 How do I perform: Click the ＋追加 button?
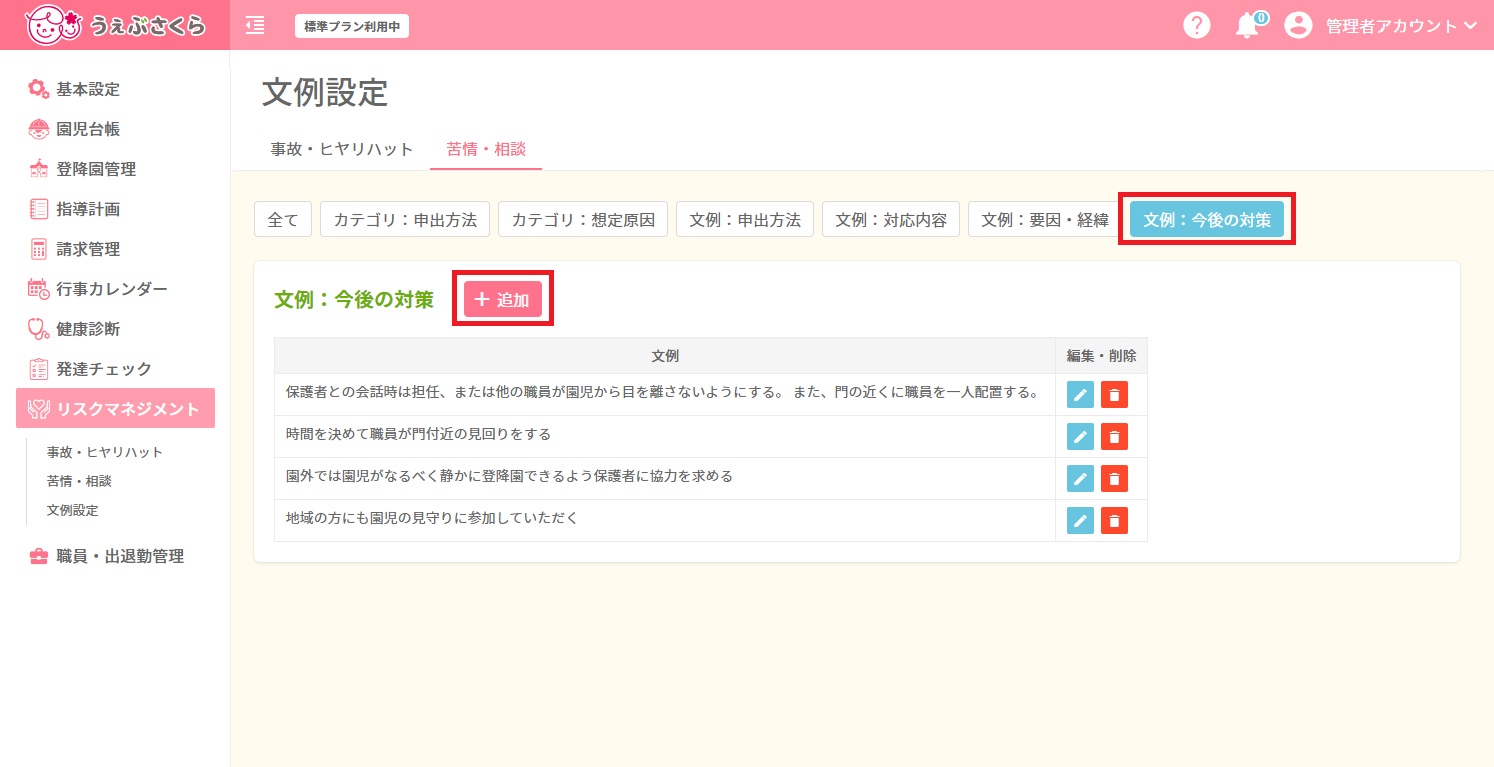[503, 299]
